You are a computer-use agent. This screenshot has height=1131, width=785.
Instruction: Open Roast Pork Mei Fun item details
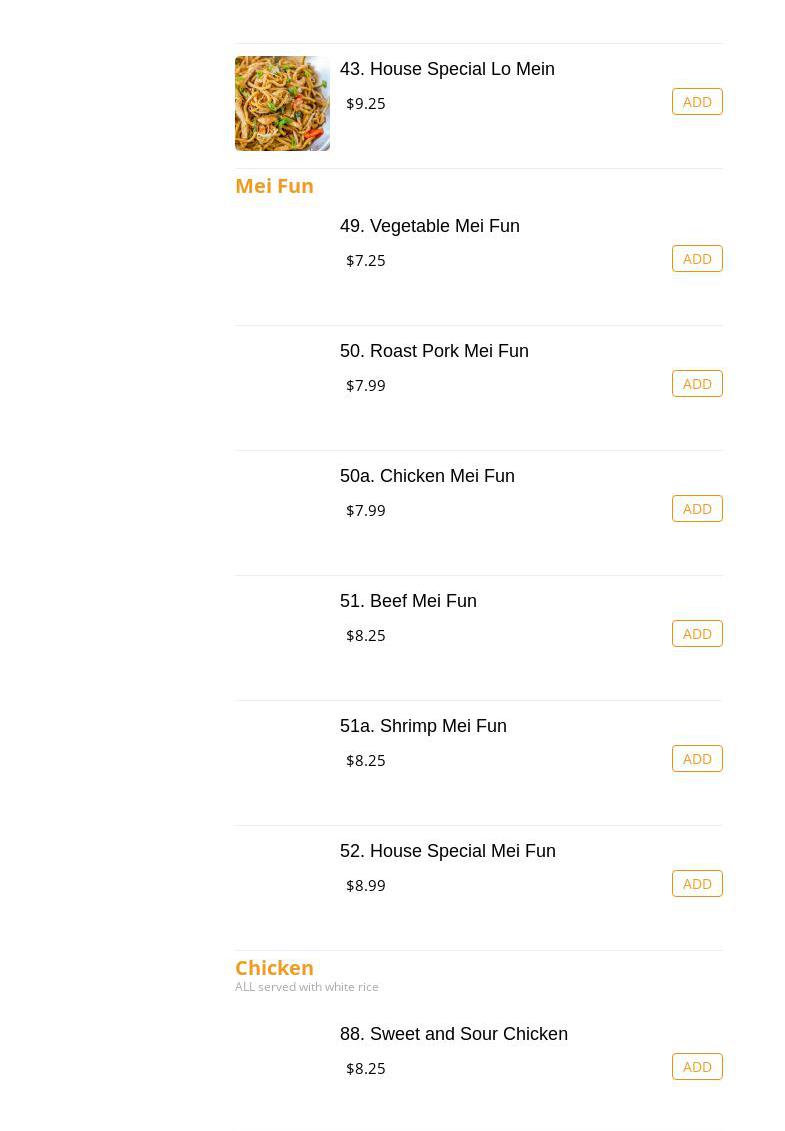(434, 351)
